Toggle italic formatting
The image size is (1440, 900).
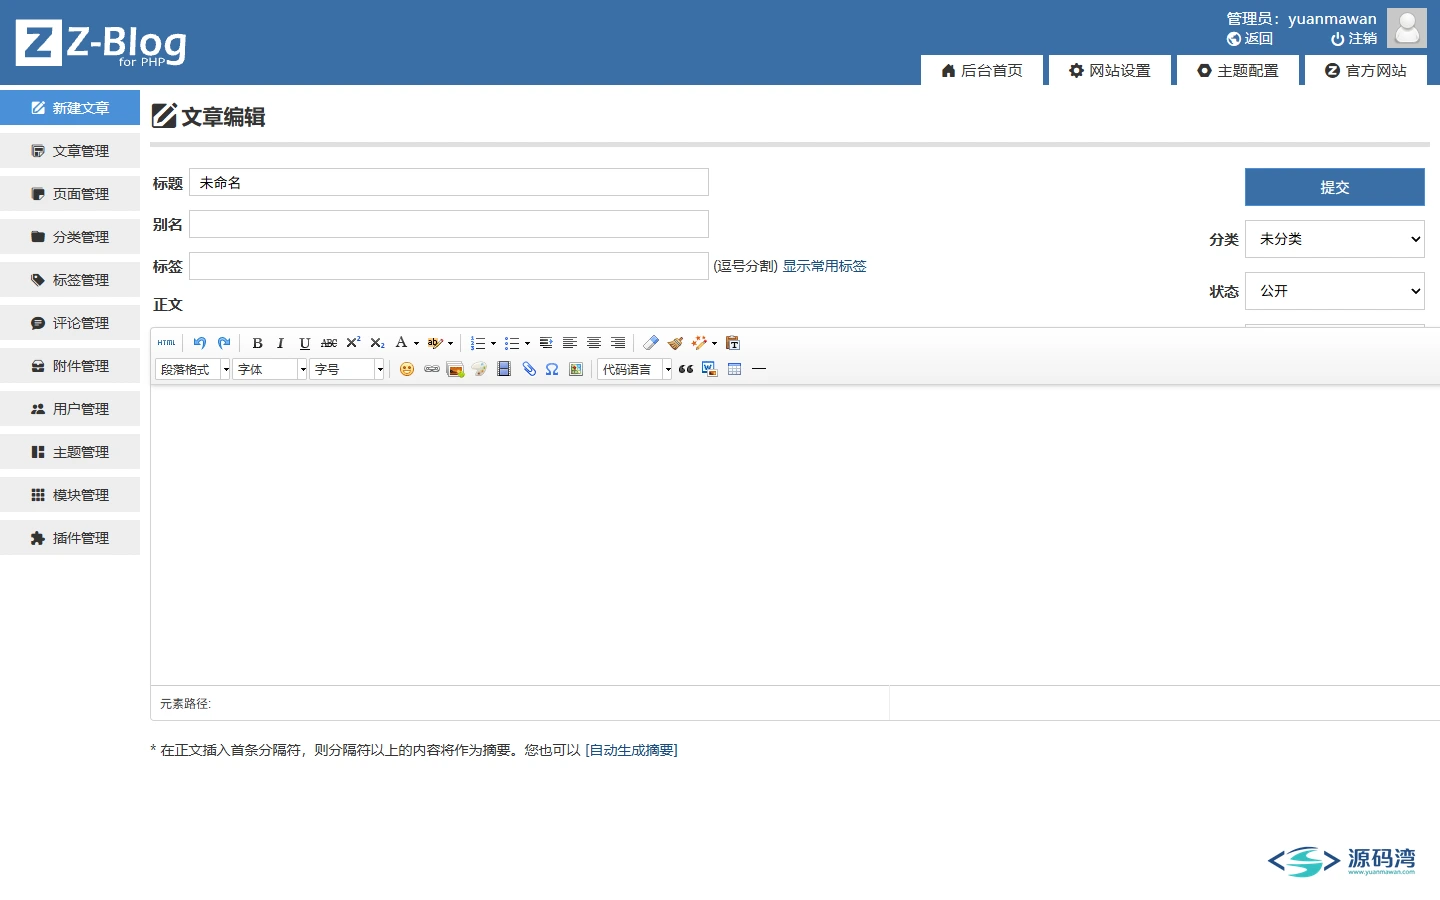tap(281, 343)
